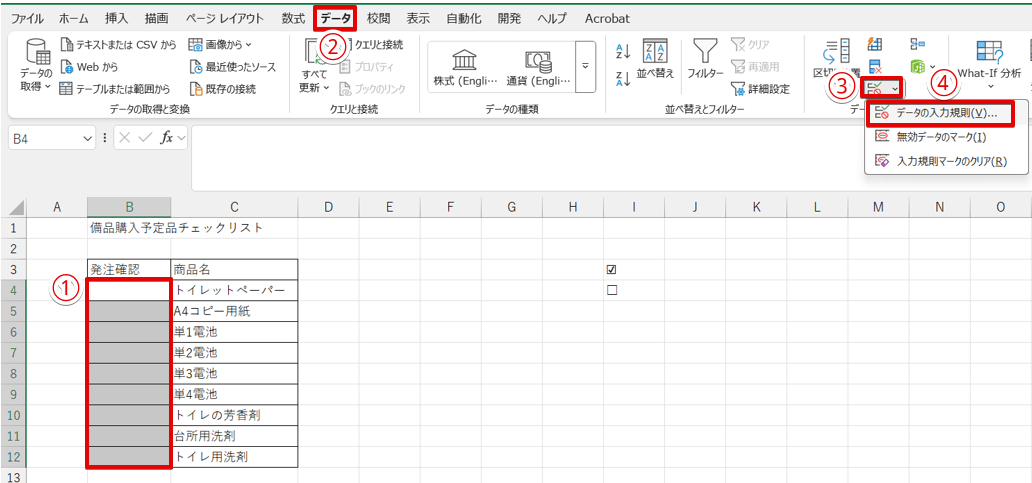Confirm formula entry with the check icon
The image size is (1032, 483).
pyautogui.click(x=146, y=138)
